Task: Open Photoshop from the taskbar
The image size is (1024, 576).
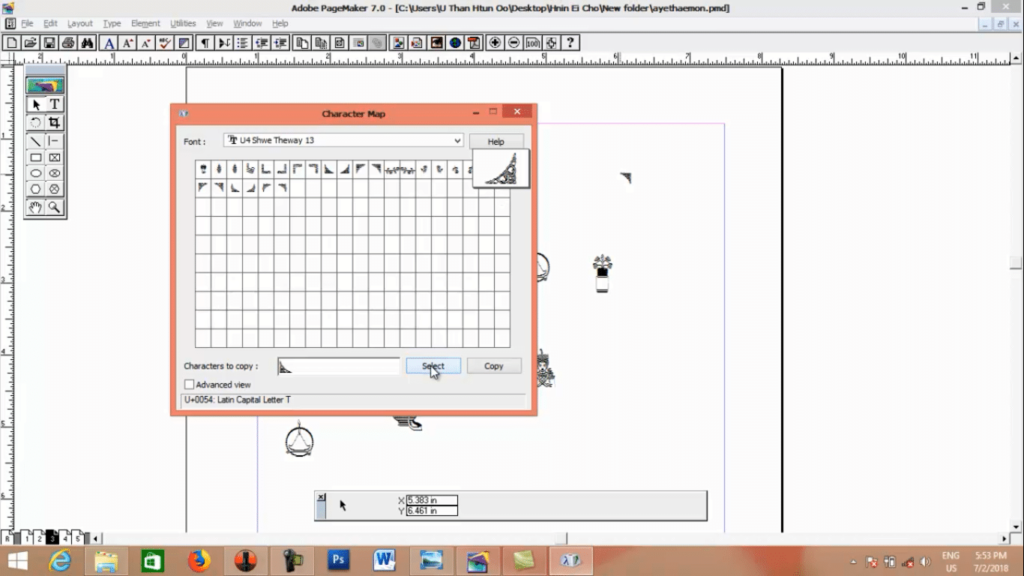Action: coord(338,560)
